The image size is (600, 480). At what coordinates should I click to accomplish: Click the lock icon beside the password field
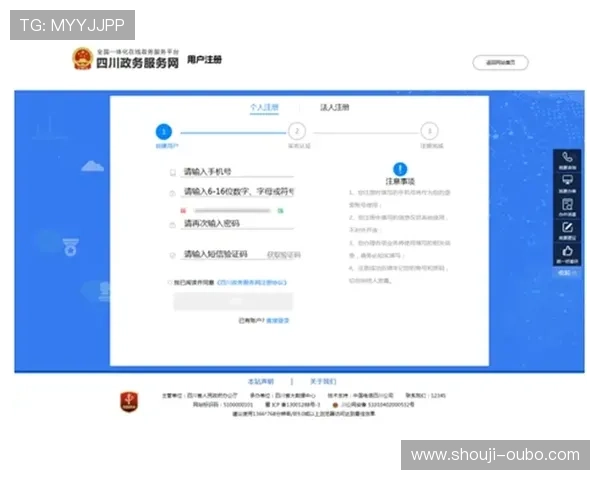(172, 194)
